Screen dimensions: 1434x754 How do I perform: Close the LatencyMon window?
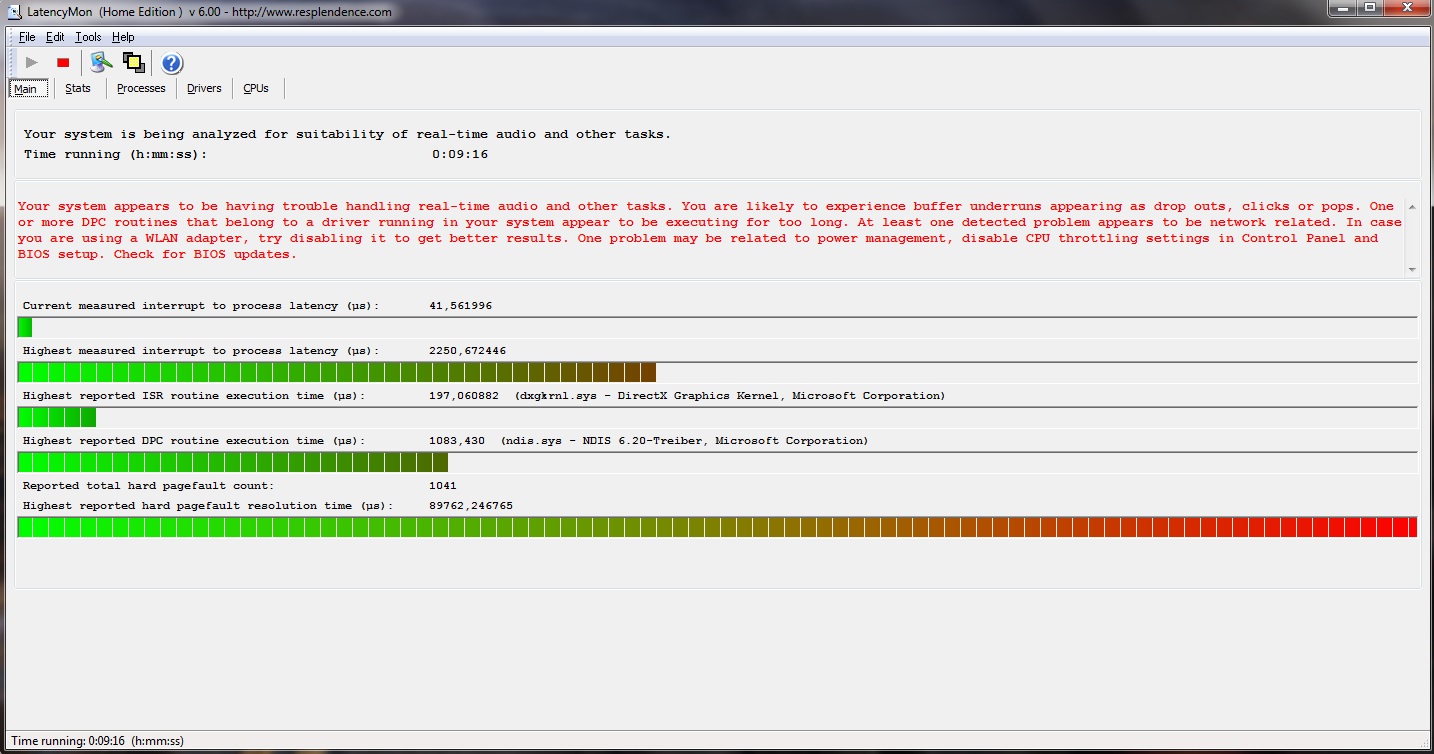pos(1406,9)
